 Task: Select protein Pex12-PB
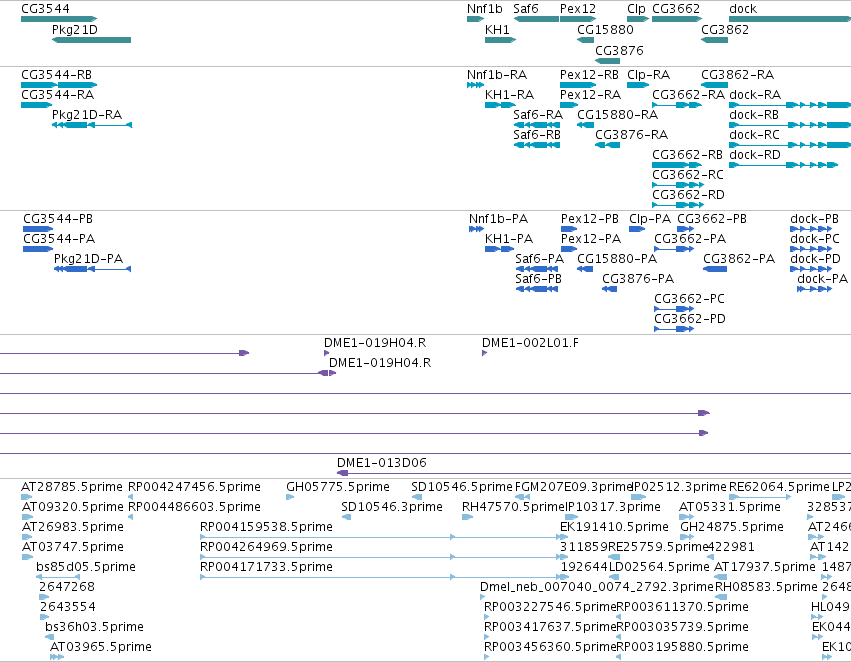569,229
